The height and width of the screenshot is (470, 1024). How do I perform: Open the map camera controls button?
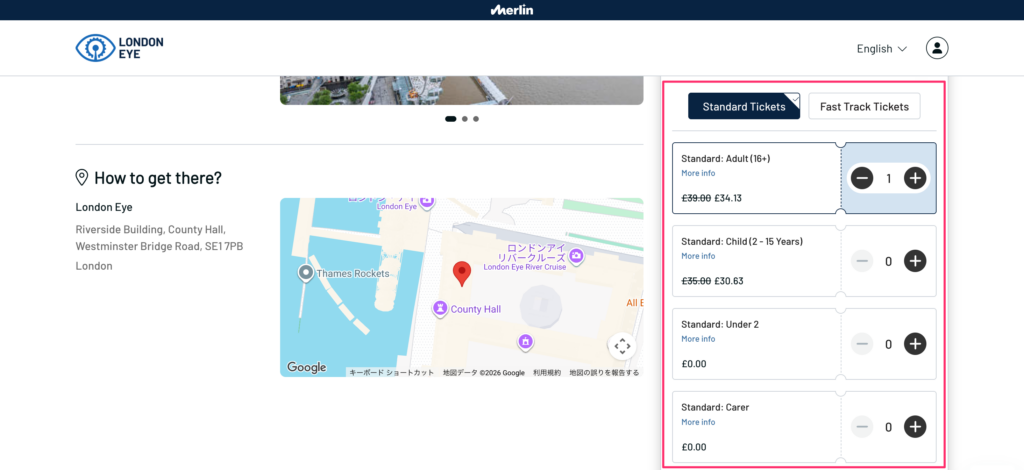[x=622, y=347]
